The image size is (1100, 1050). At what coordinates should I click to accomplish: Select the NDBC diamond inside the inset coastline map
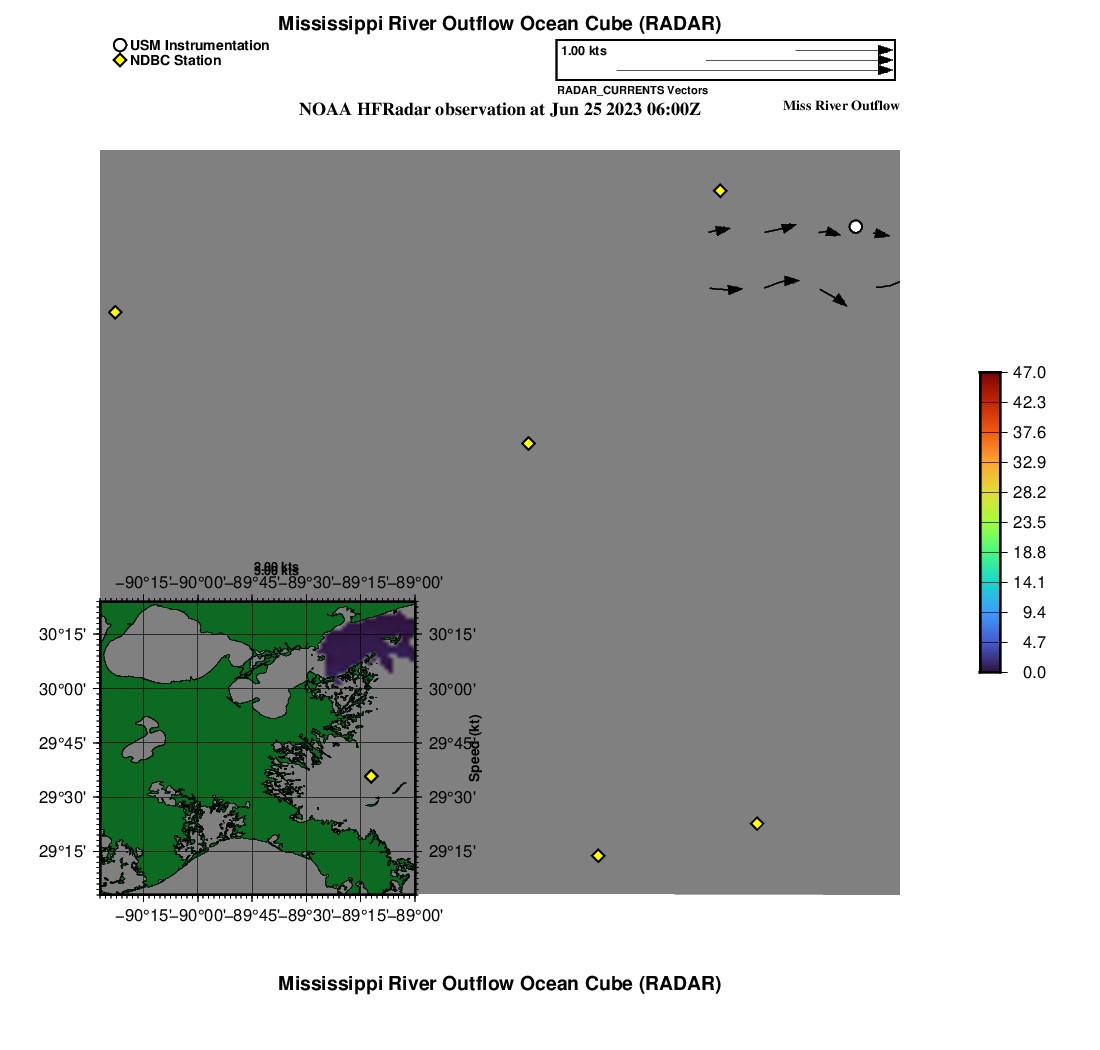pos(371,776)
